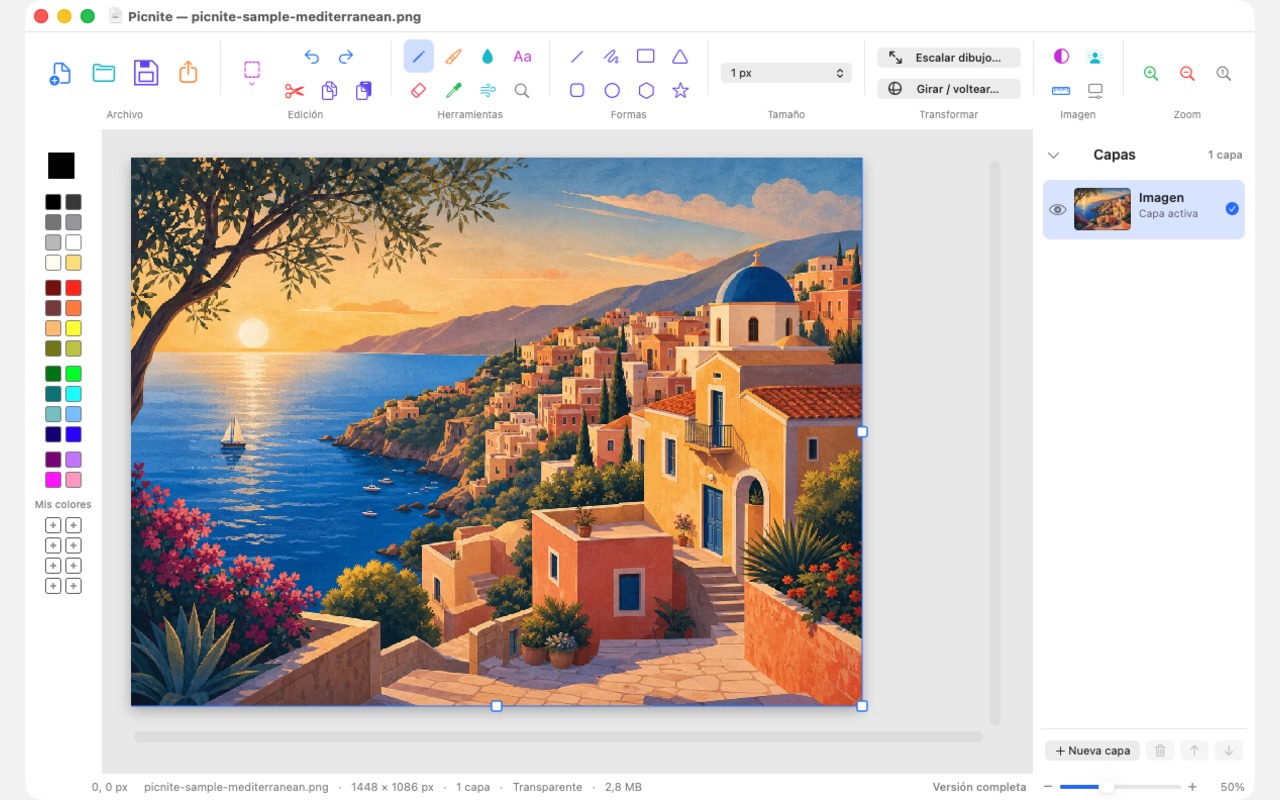
Task: Delete layer with the trash button
Action: 1160,751
